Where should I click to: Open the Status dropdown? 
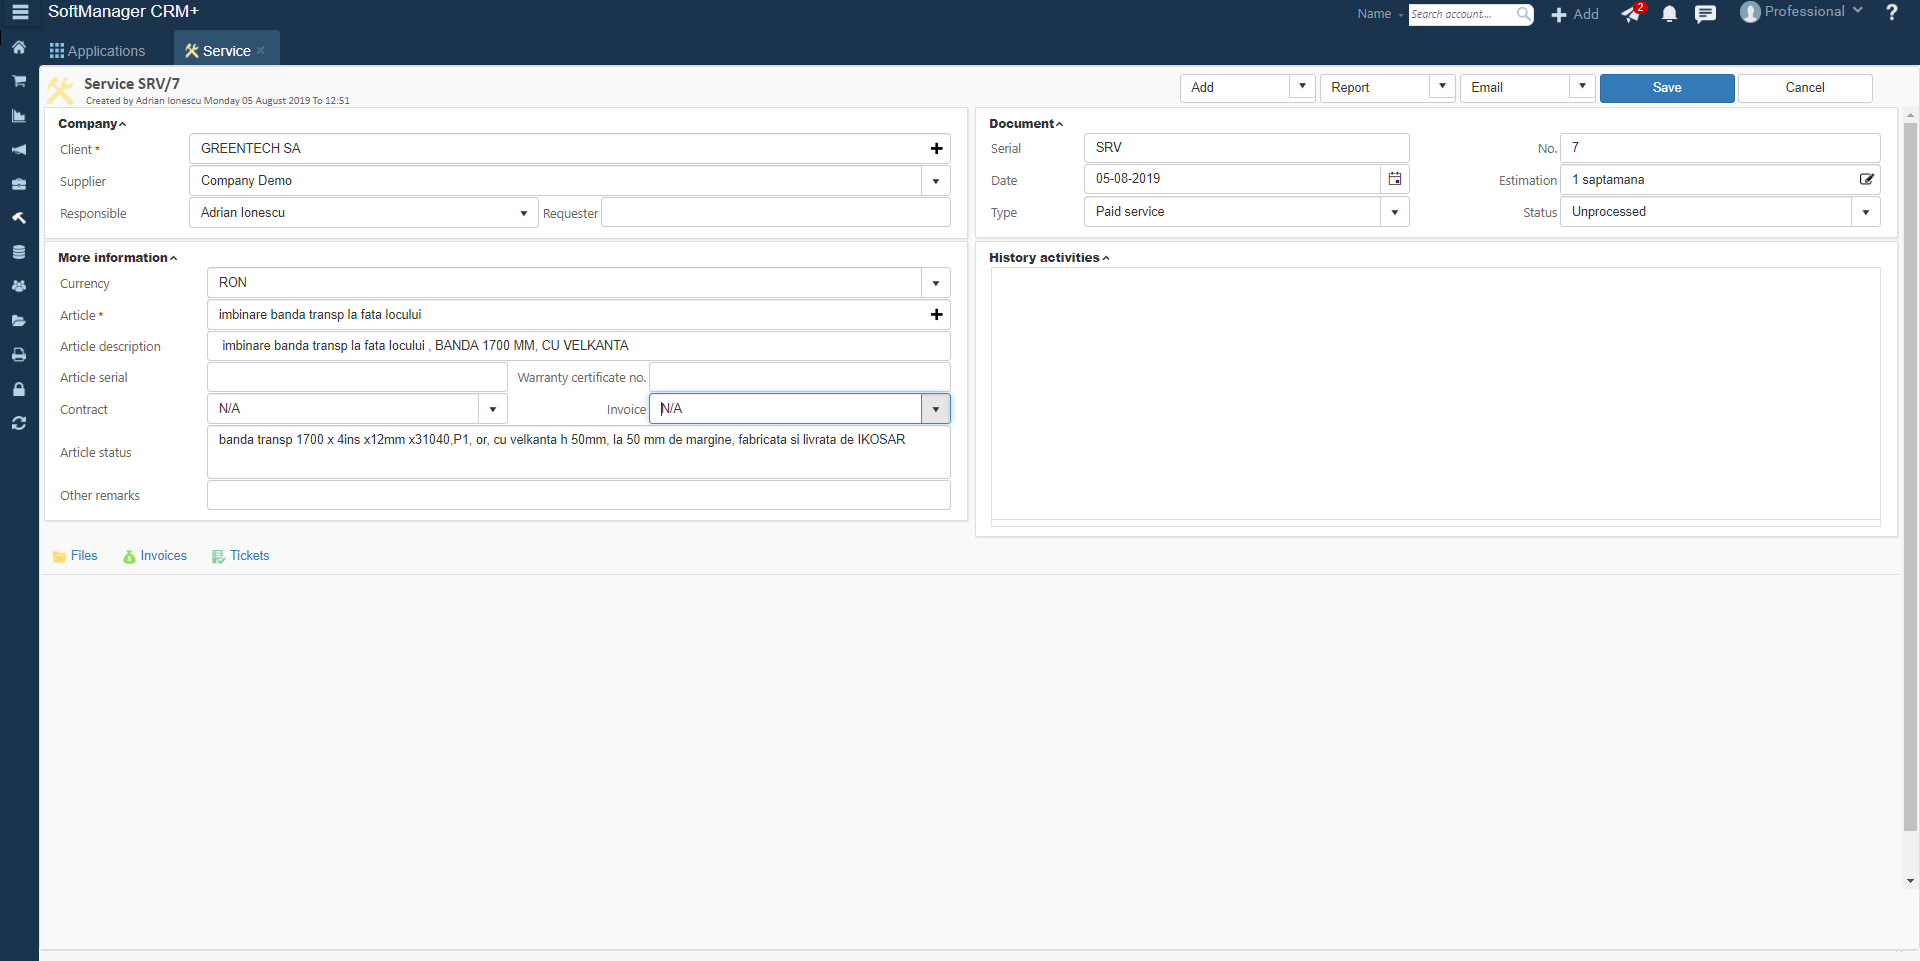click(x=1865, y=212)
